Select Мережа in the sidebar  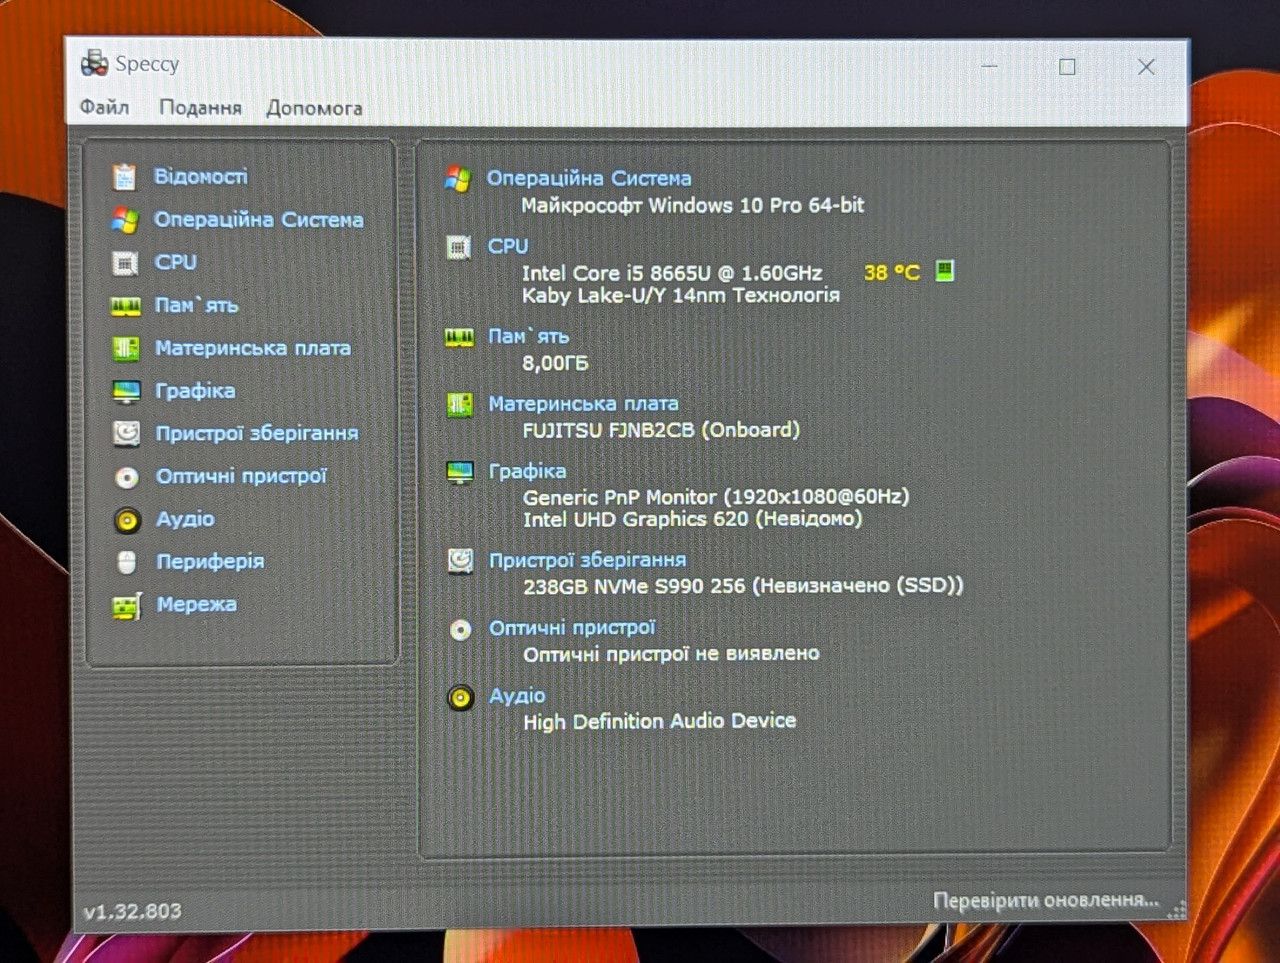(x=197, y=604)
